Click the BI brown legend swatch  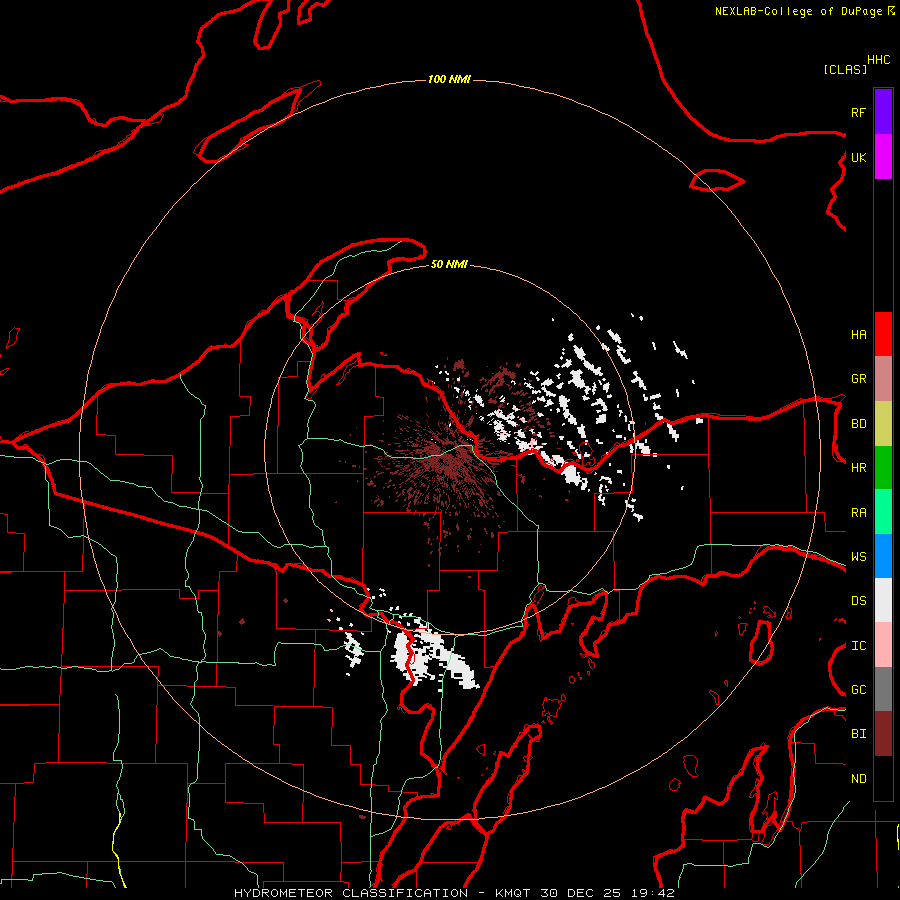(883, 734)
